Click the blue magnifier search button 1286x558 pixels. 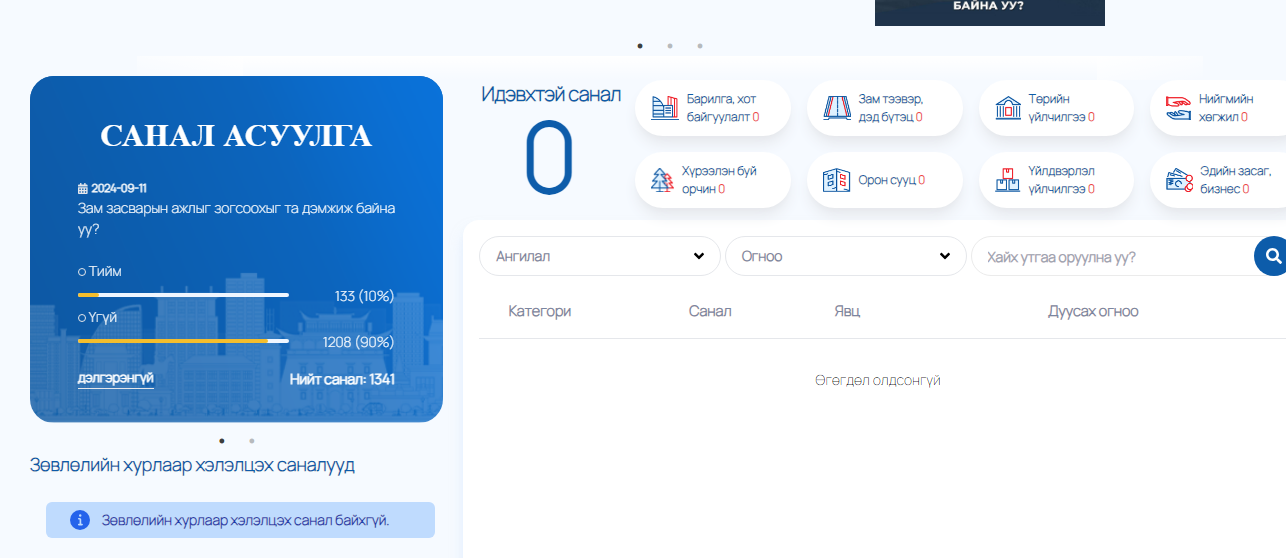(1271, 256)
